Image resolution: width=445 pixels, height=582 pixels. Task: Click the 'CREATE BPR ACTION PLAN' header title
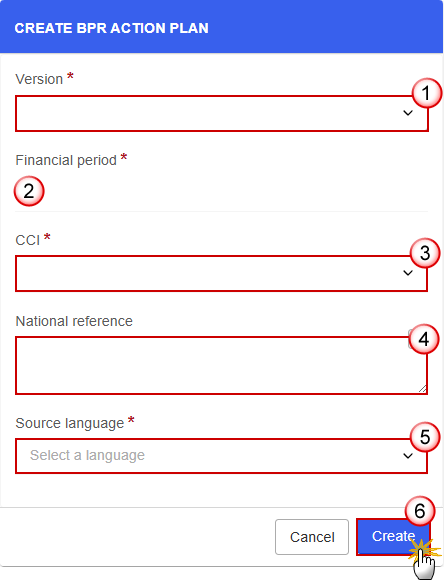(x=111, y=28)
